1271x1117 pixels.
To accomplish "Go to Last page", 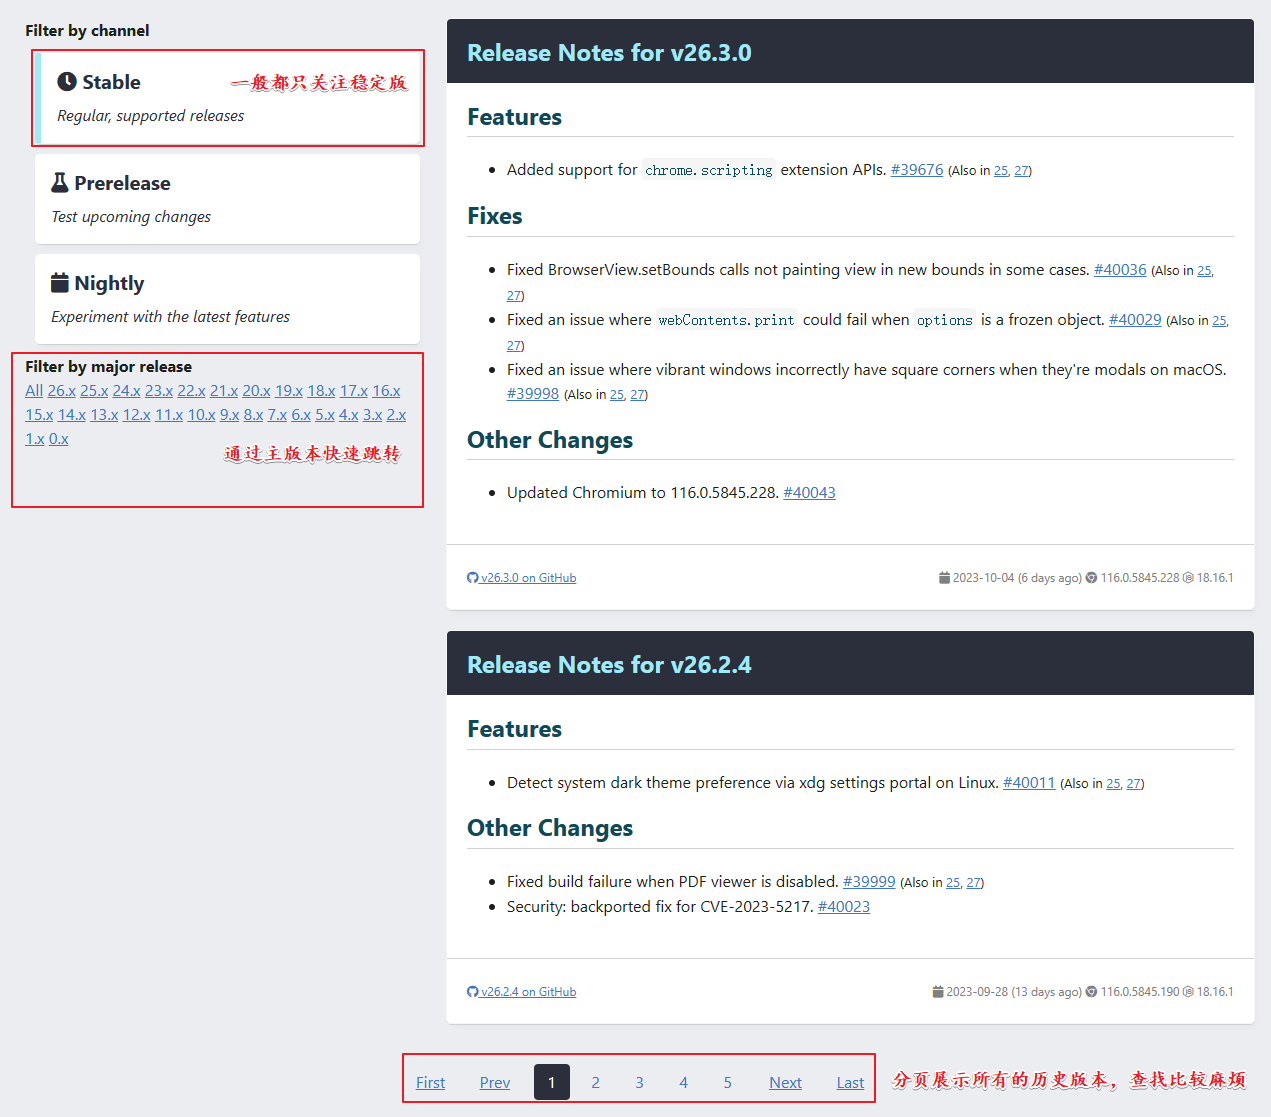I will click(x=851, y=1083).
